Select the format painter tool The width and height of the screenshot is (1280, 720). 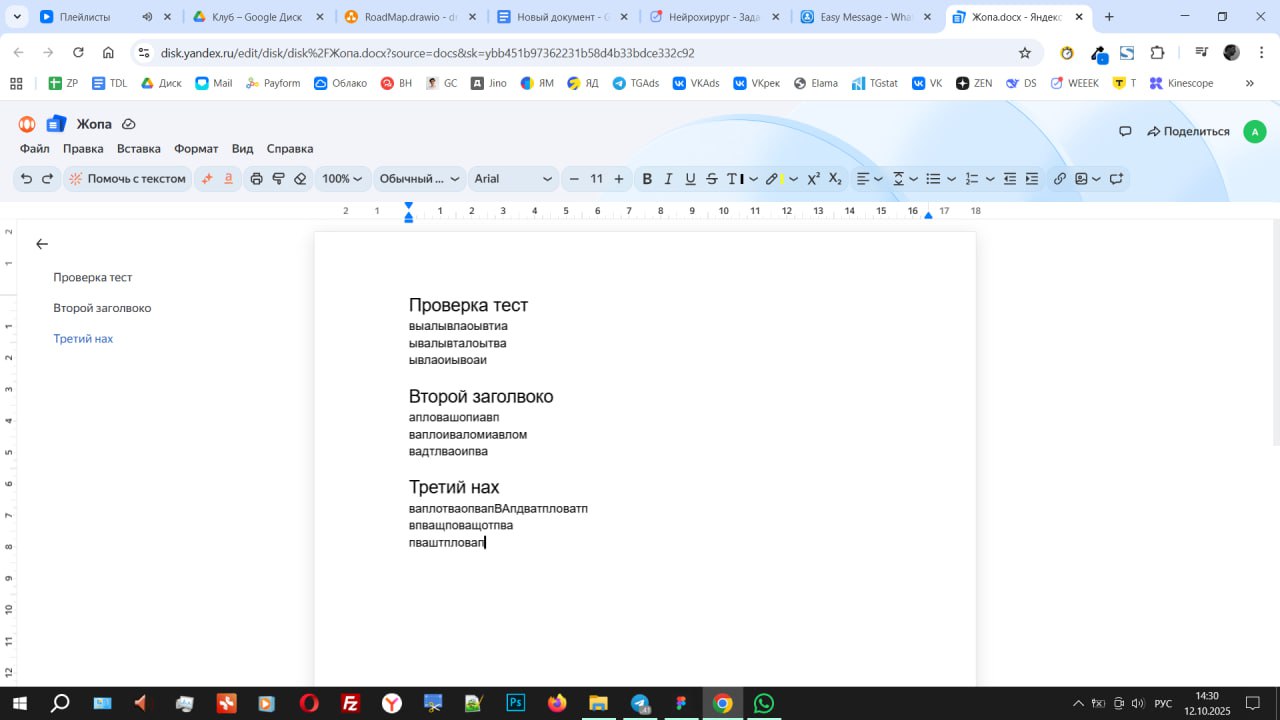(278, 179)
